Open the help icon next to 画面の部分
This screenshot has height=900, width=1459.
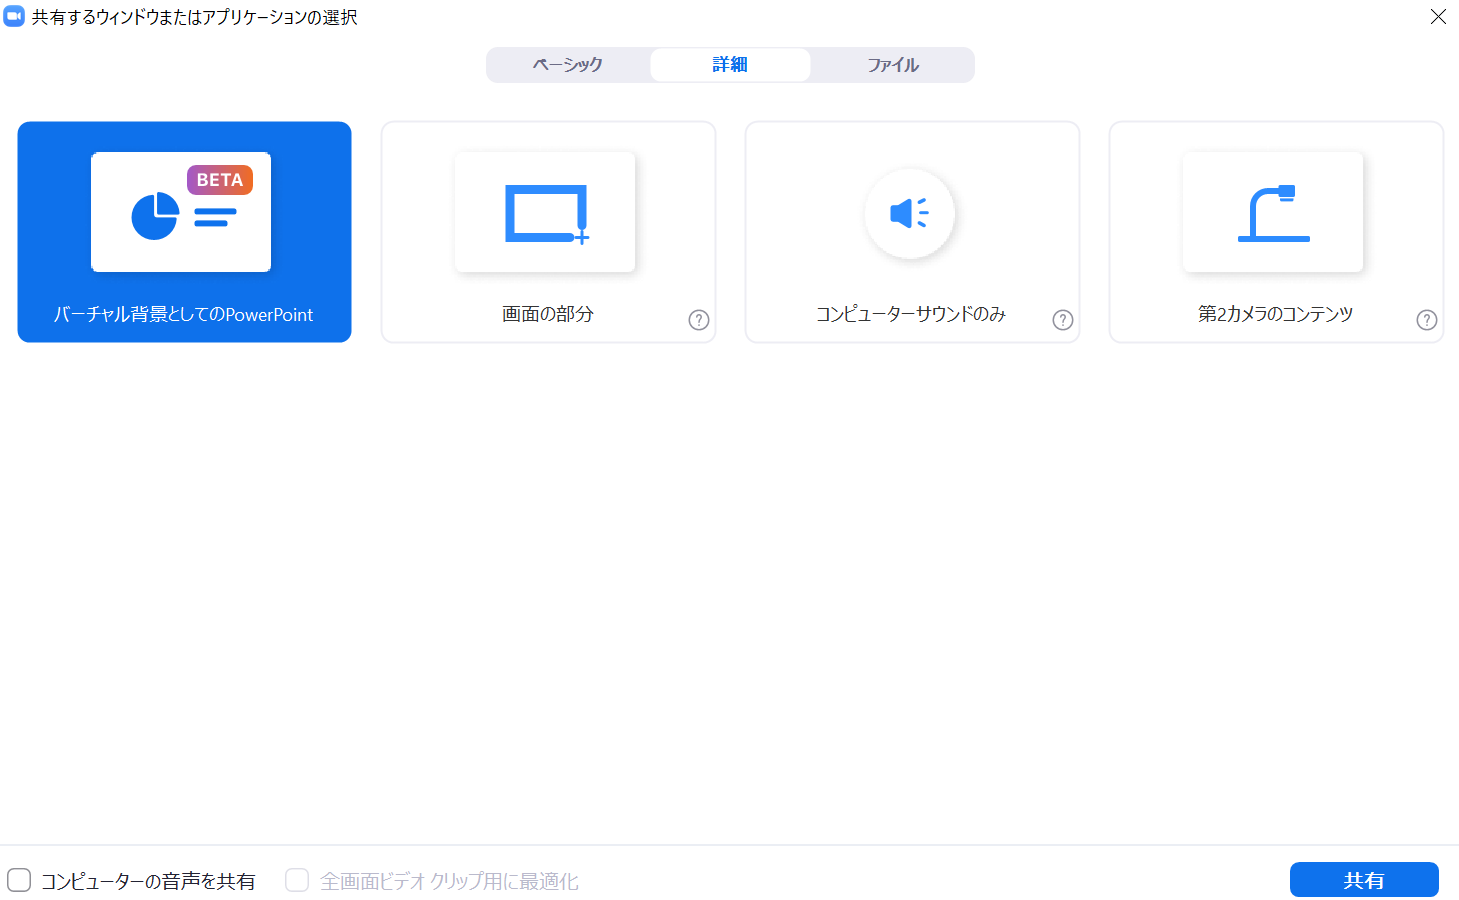pos(698,320)
